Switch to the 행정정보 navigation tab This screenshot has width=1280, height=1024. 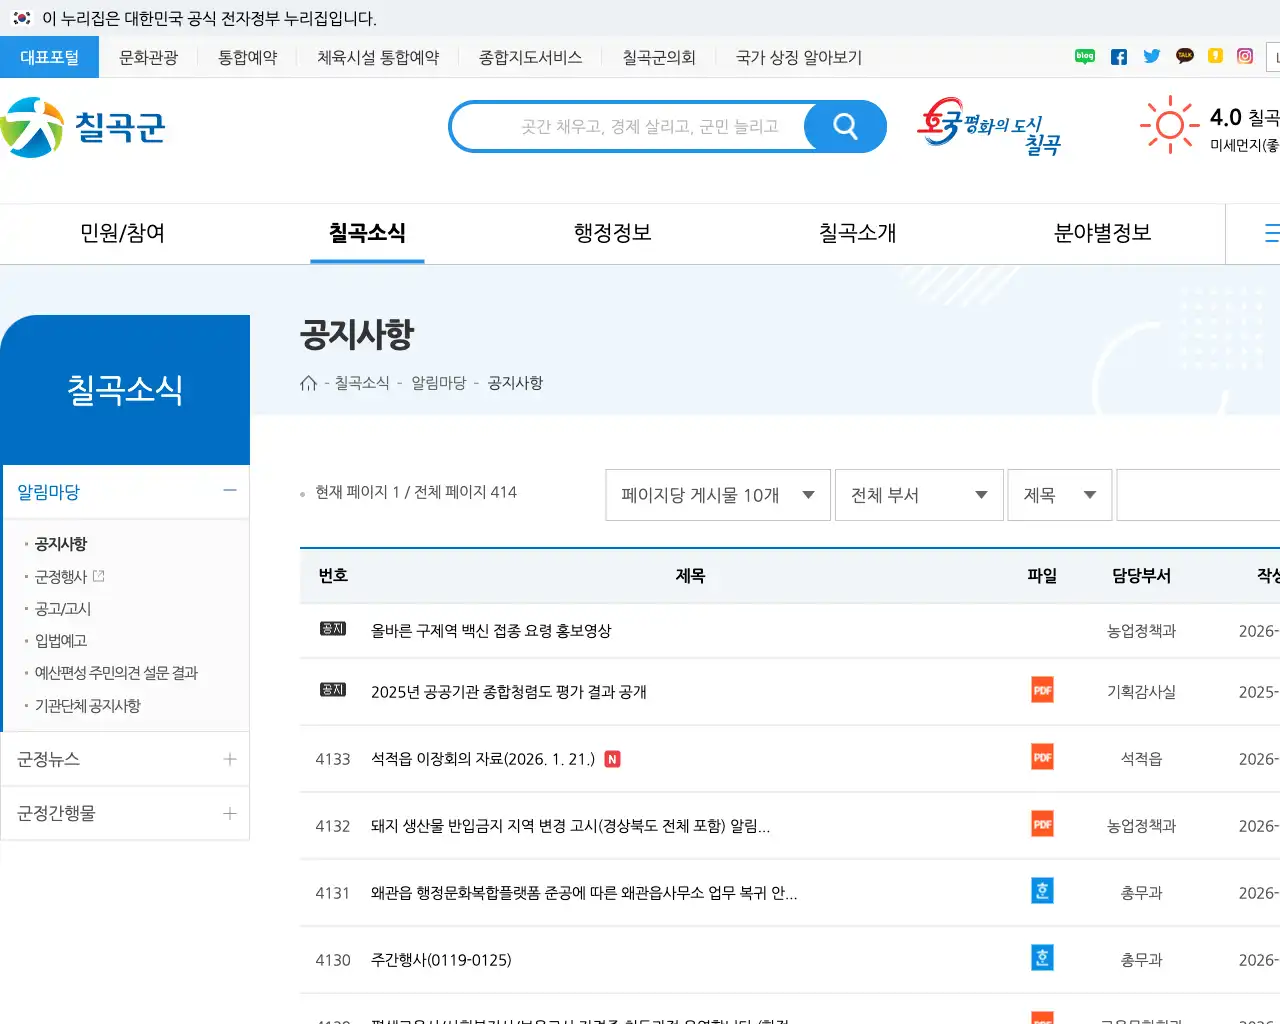click(x=611, y=233)
